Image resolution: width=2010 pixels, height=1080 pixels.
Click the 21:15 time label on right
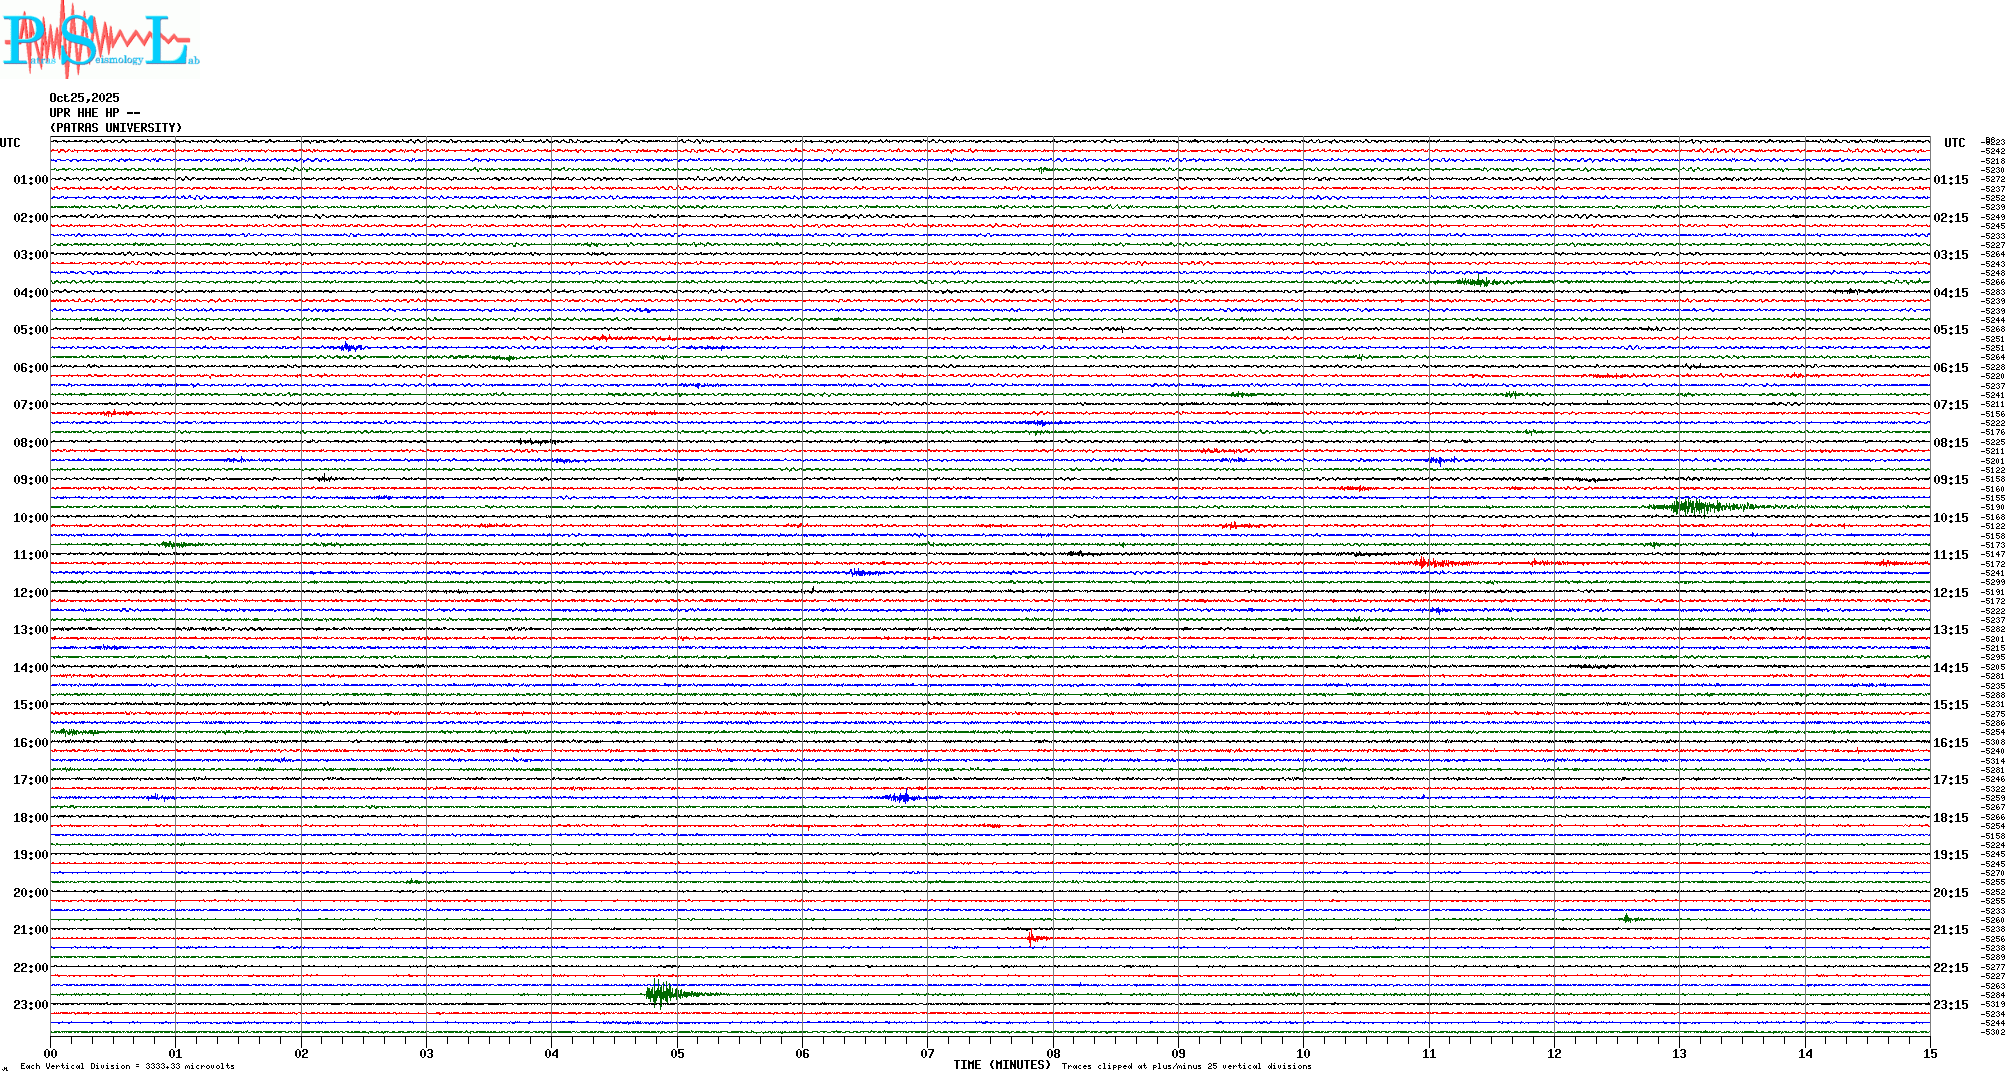[1950, 930]
